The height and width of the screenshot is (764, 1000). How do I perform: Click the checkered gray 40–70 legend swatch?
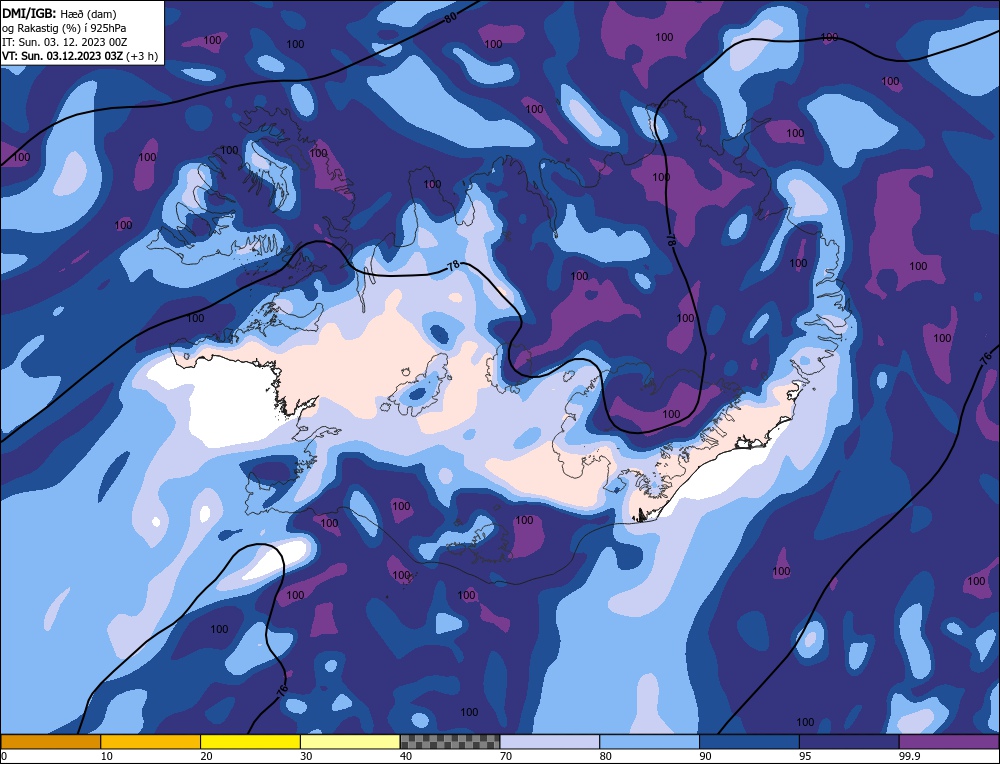pos(450,742)
